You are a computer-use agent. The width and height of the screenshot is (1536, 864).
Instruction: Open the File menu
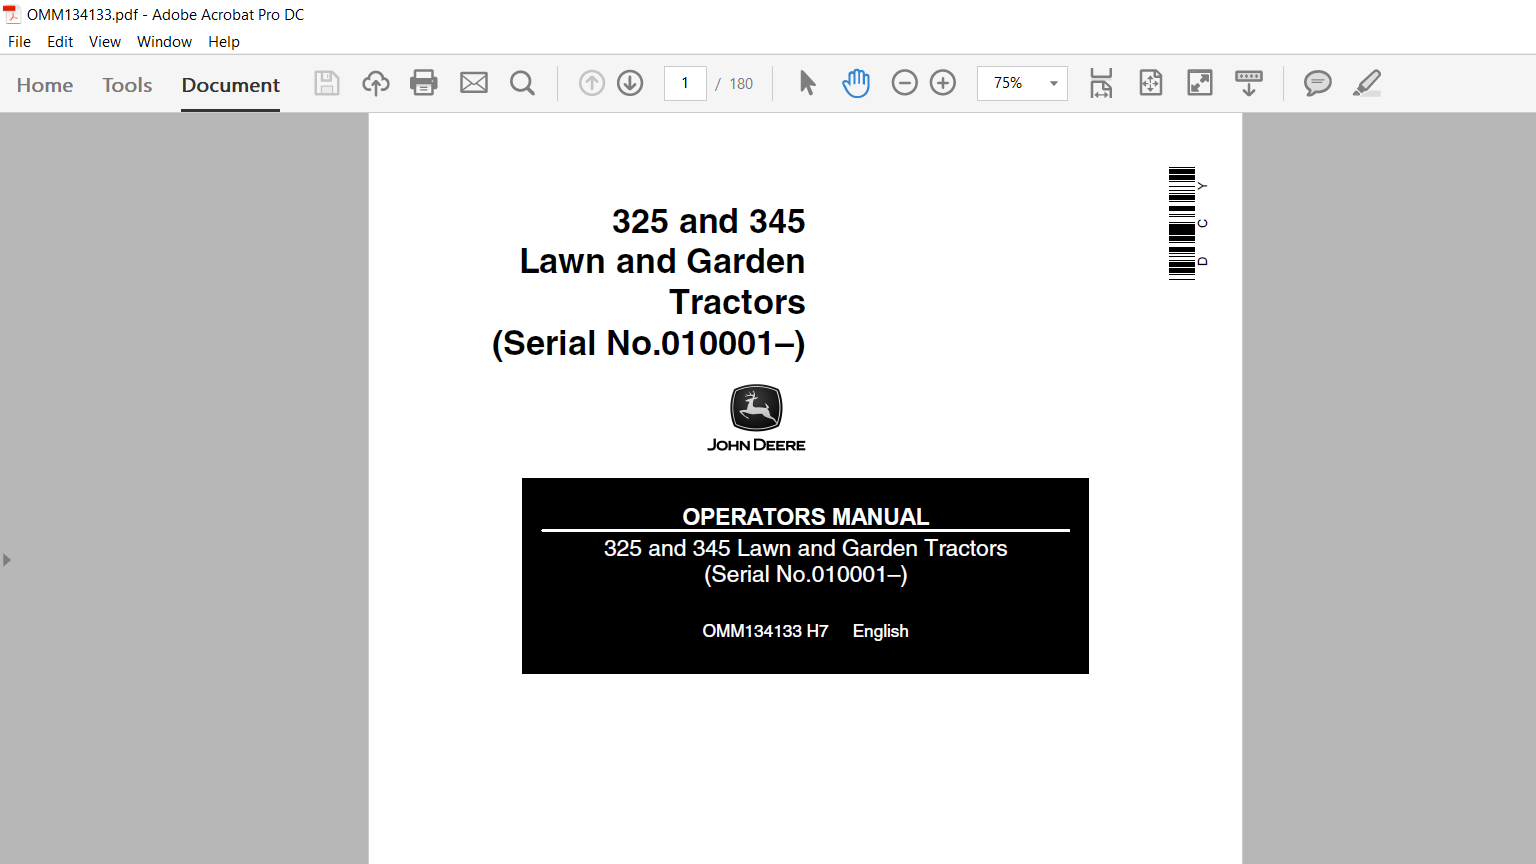click(19, 42)
